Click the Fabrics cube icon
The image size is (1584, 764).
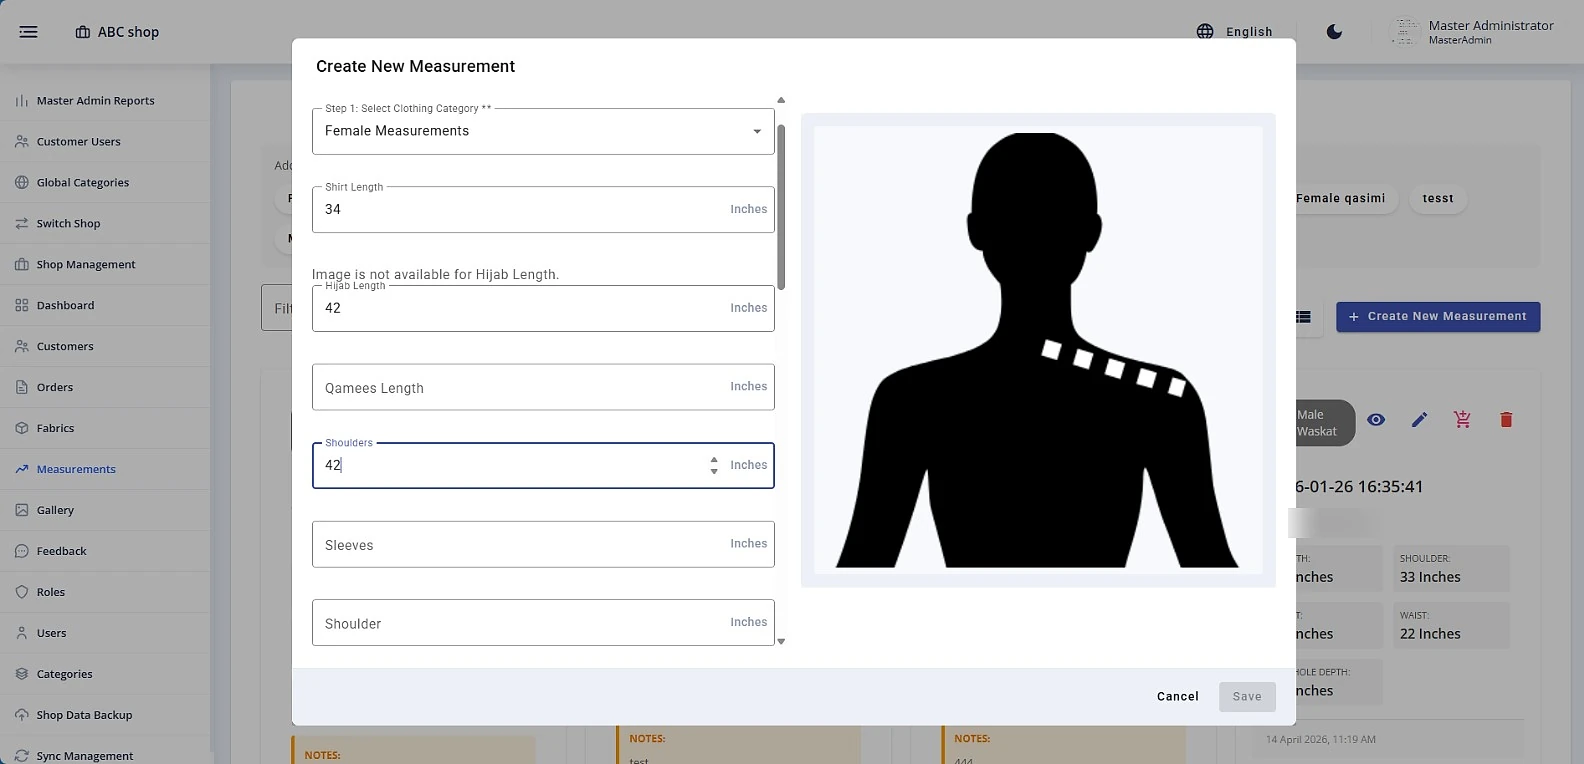pyautogui.click(x=22, y=429)
